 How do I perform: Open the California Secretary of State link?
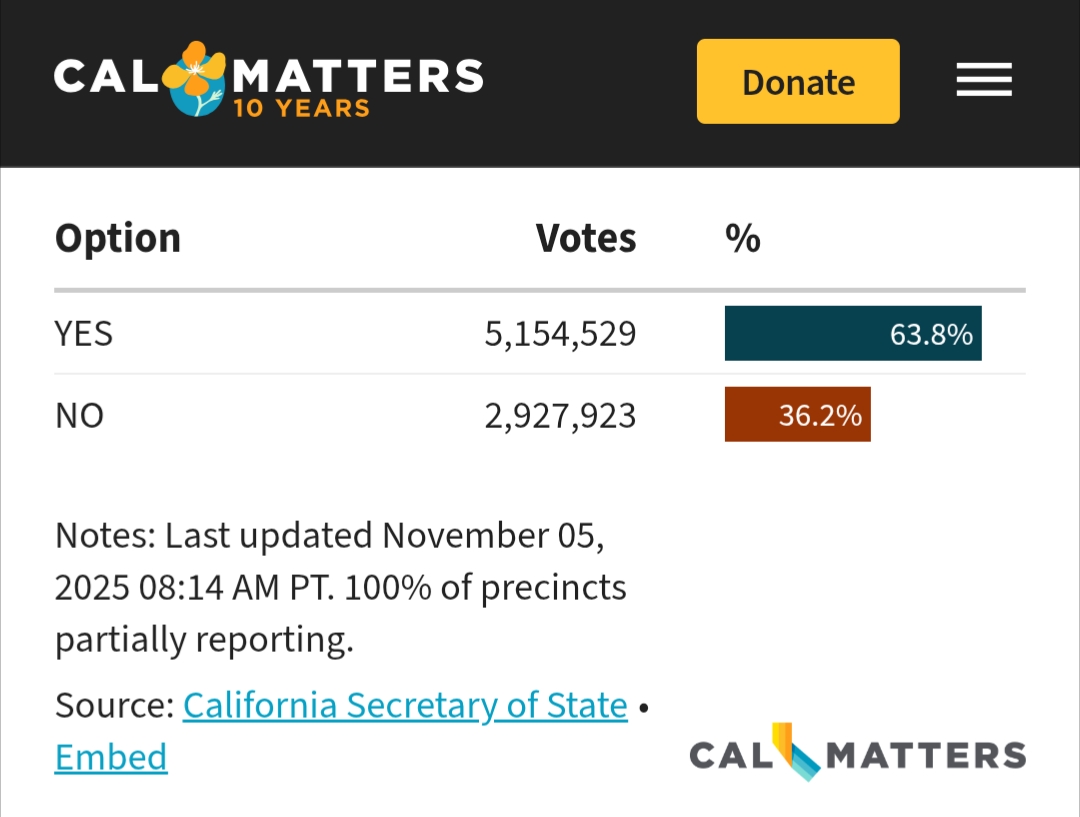click(x=405, y=706)
